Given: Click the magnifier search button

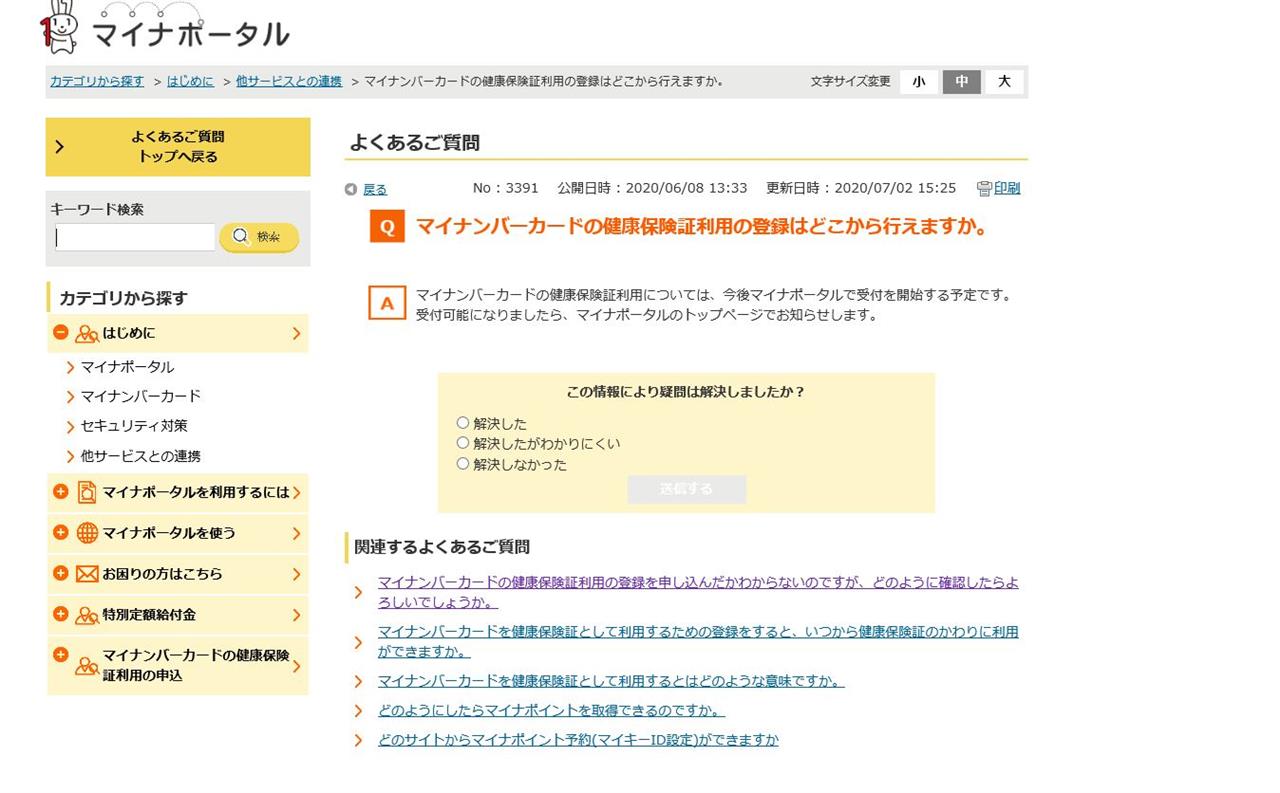Looking at the screenshot, I should click(x=259, y=237).
